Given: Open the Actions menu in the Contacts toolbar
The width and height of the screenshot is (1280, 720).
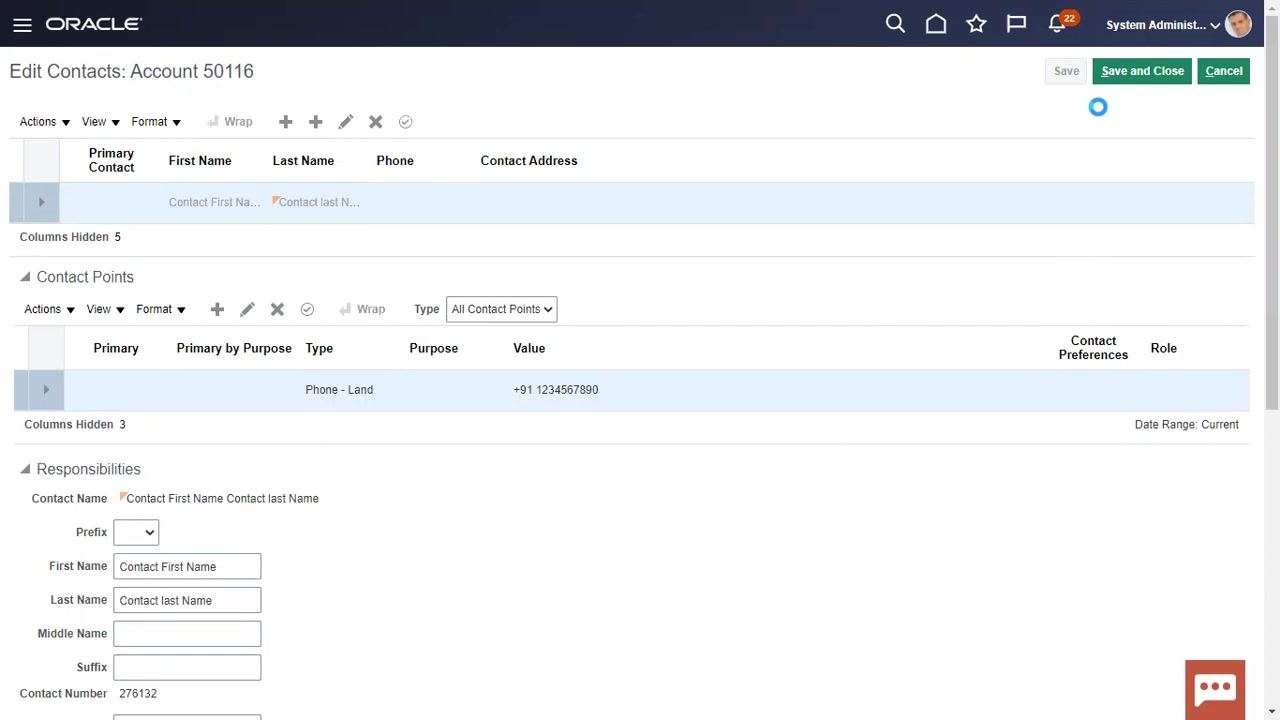Looking at the screenshot, I should [45, 122].
